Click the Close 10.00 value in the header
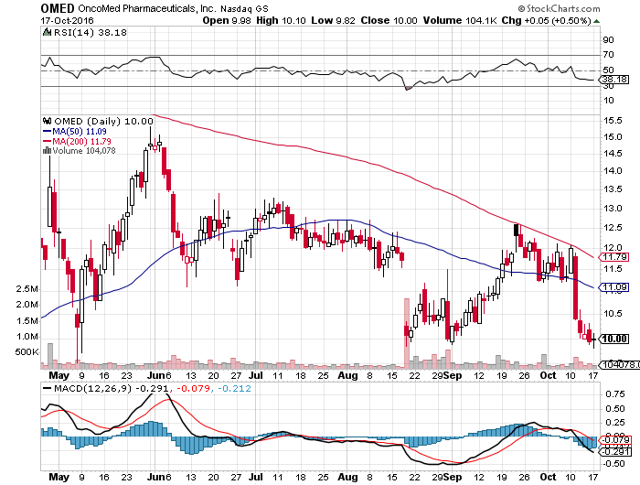640x485 pixels. click(x=389, y=20)
